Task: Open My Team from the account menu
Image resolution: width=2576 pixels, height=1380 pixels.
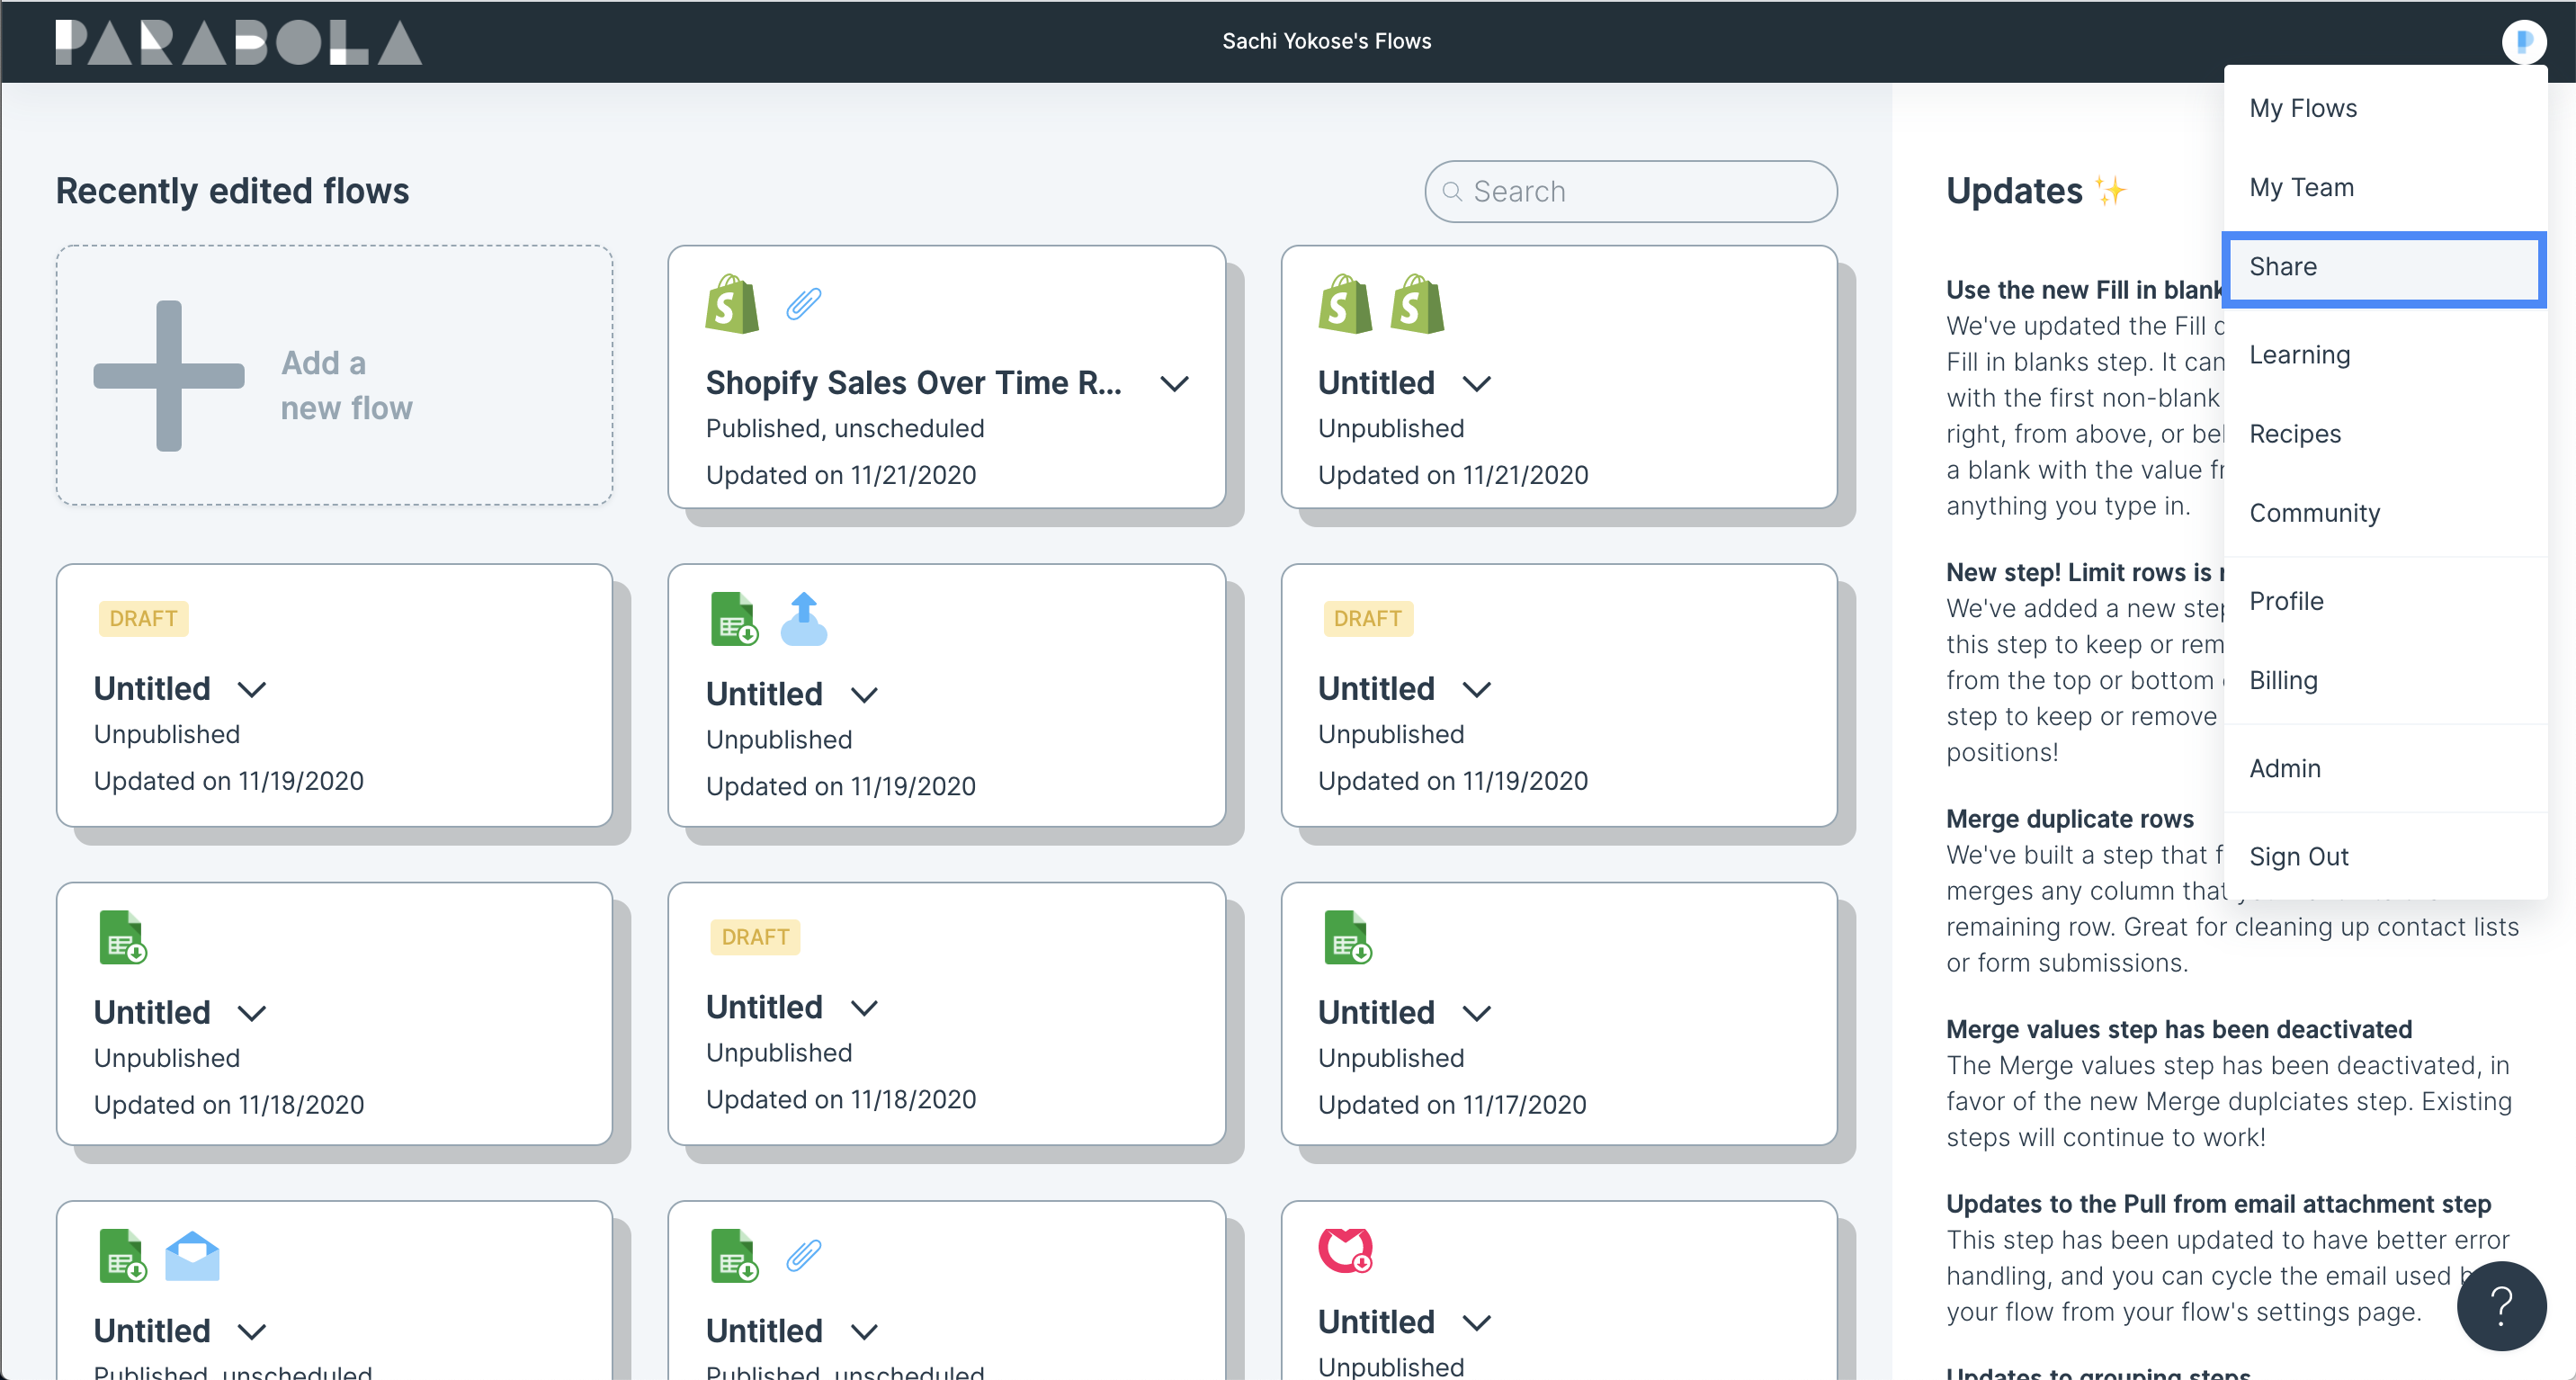Action: 2385,187
